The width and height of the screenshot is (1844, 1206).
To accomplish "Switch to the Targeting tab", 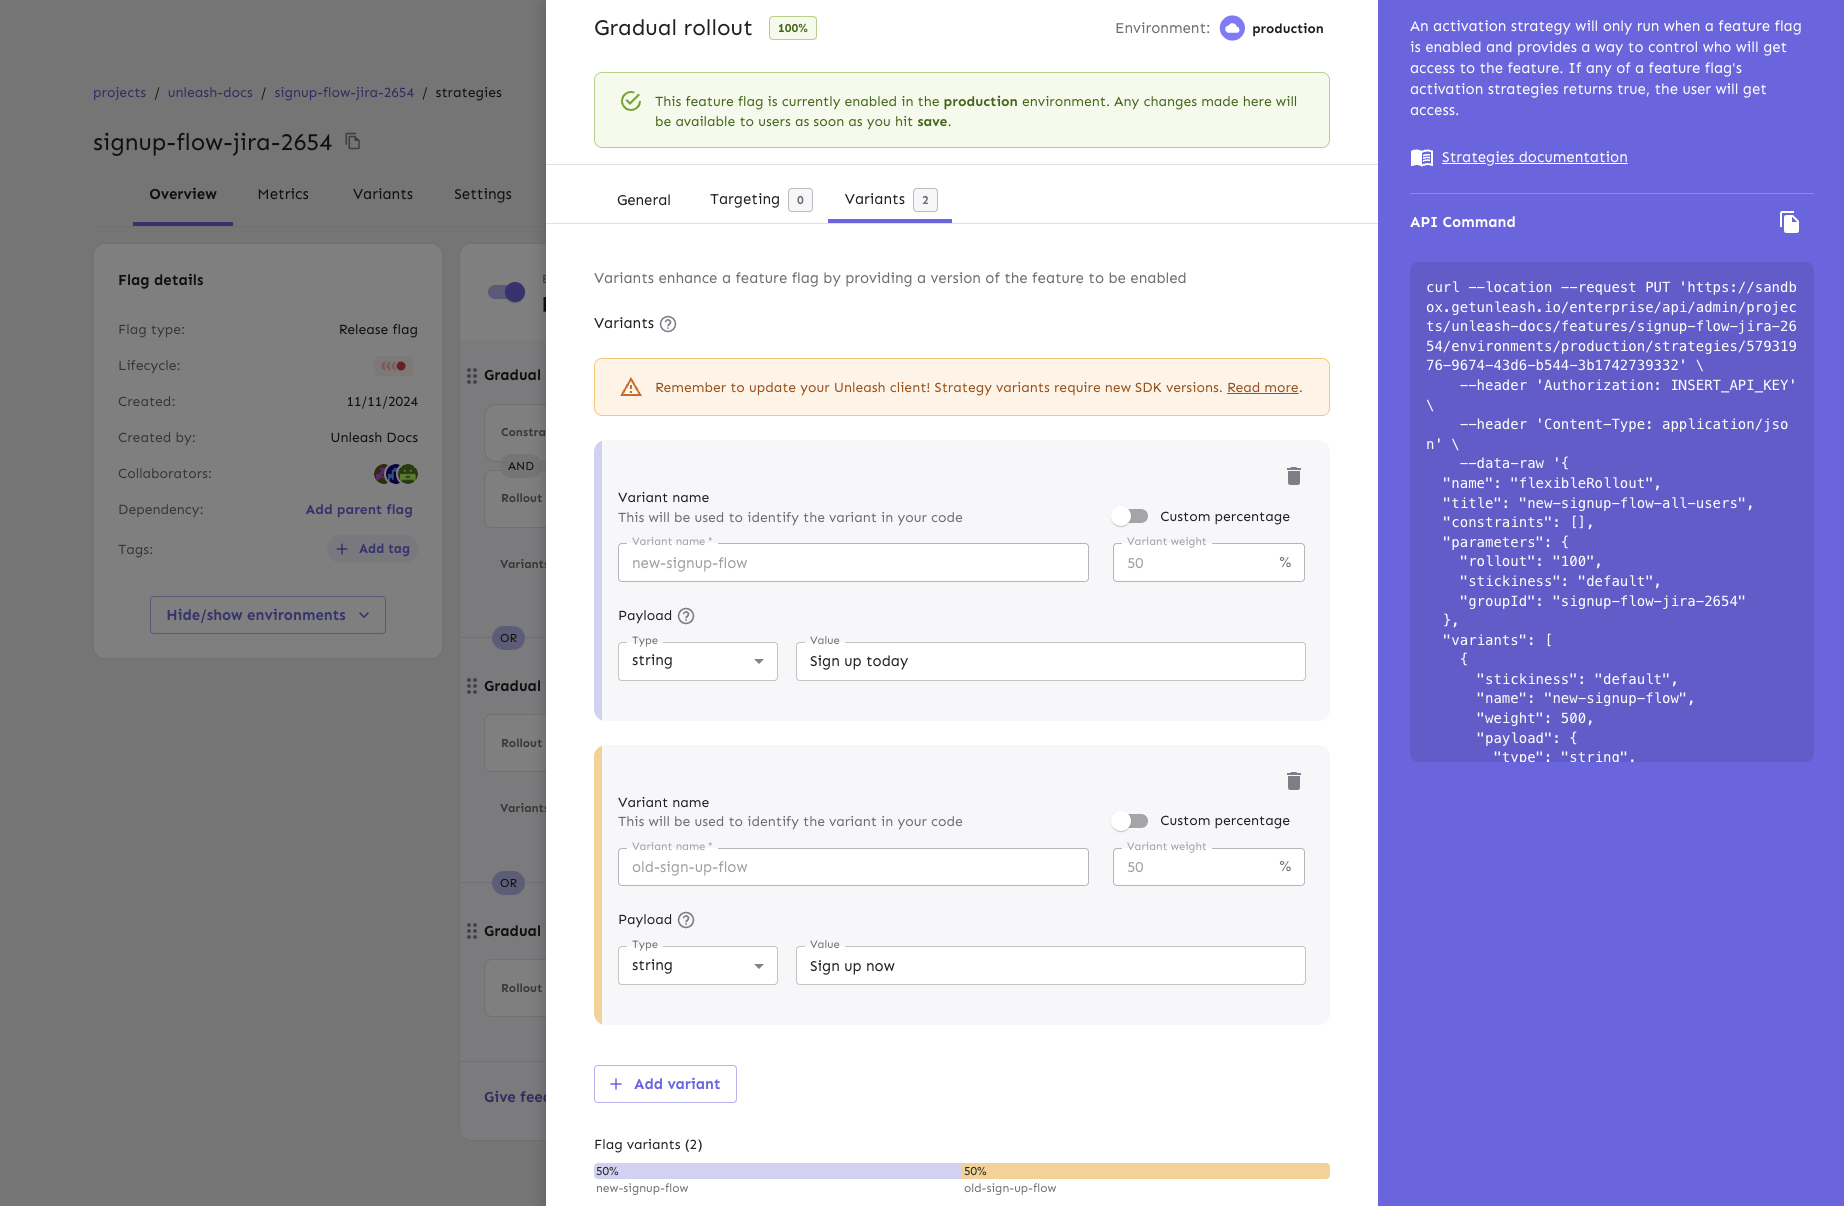I will point(759,200).
